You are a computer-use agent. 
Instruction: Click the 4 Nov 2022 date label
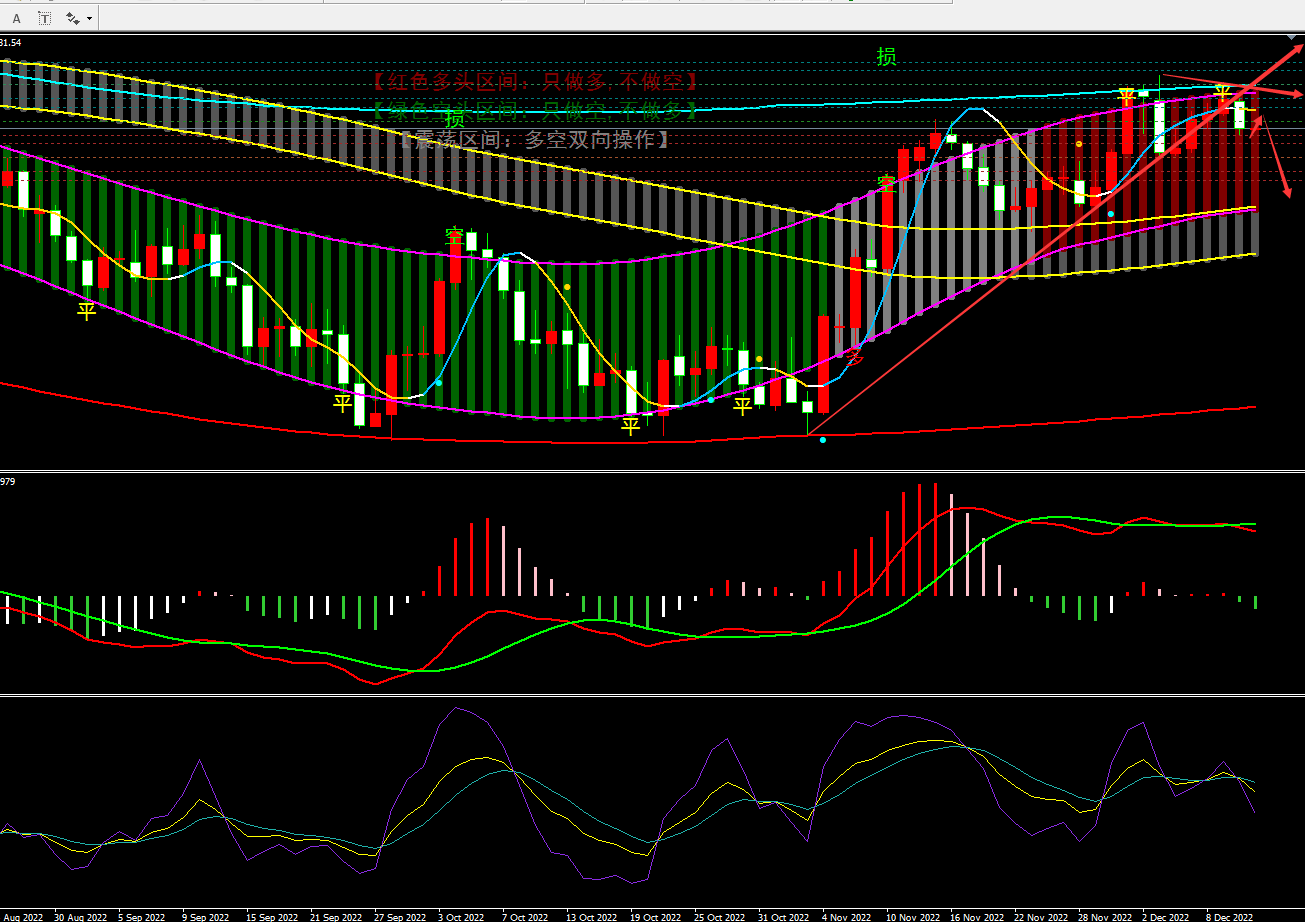point(845,917)
